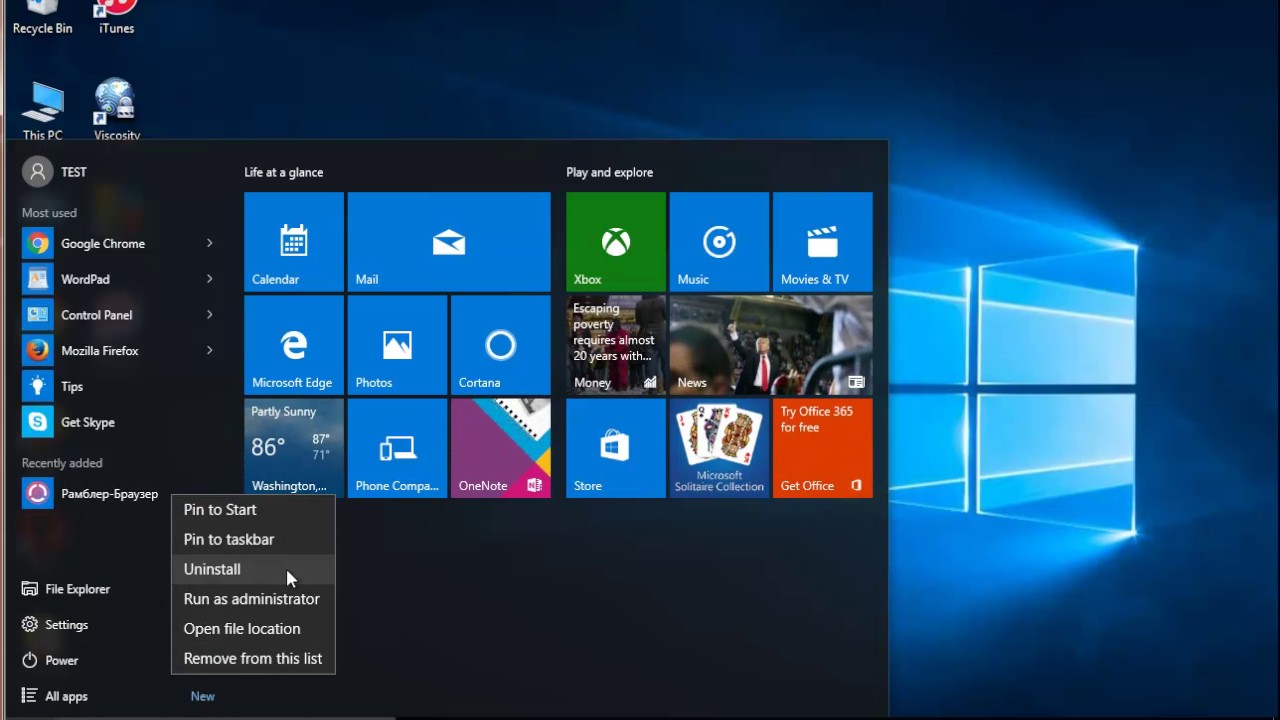Open the Store tile
Screen dimensions: 1280x720
[x=616, y=448]
